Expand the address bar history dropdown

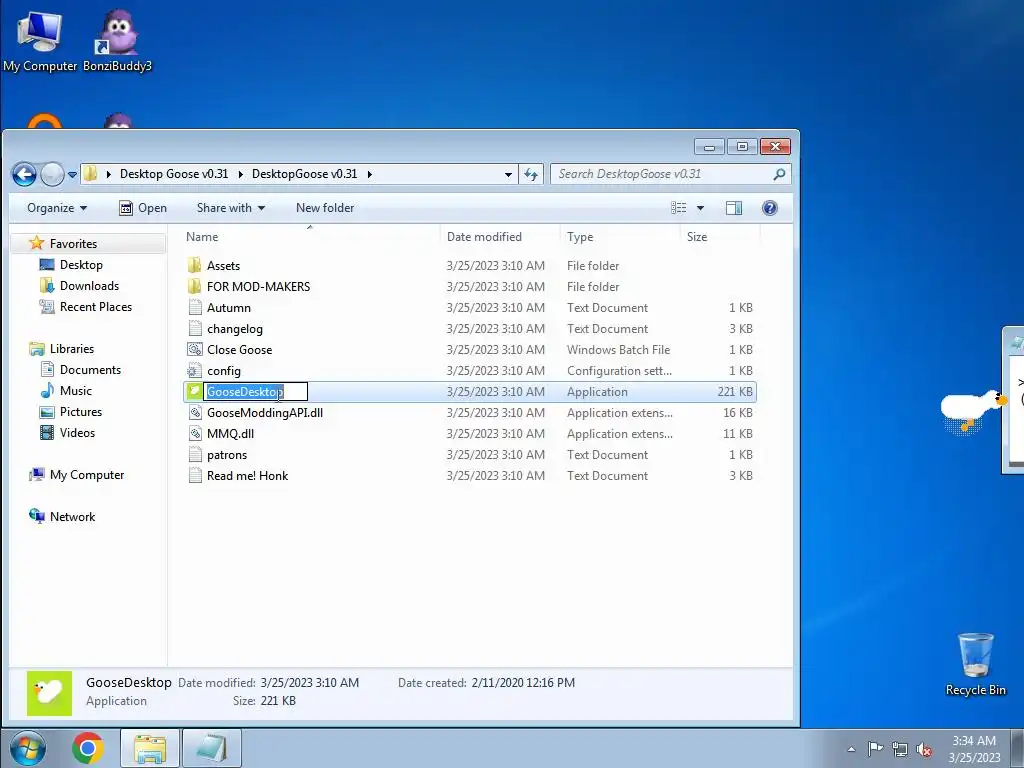pyautogui.click(x=508, y=174)
